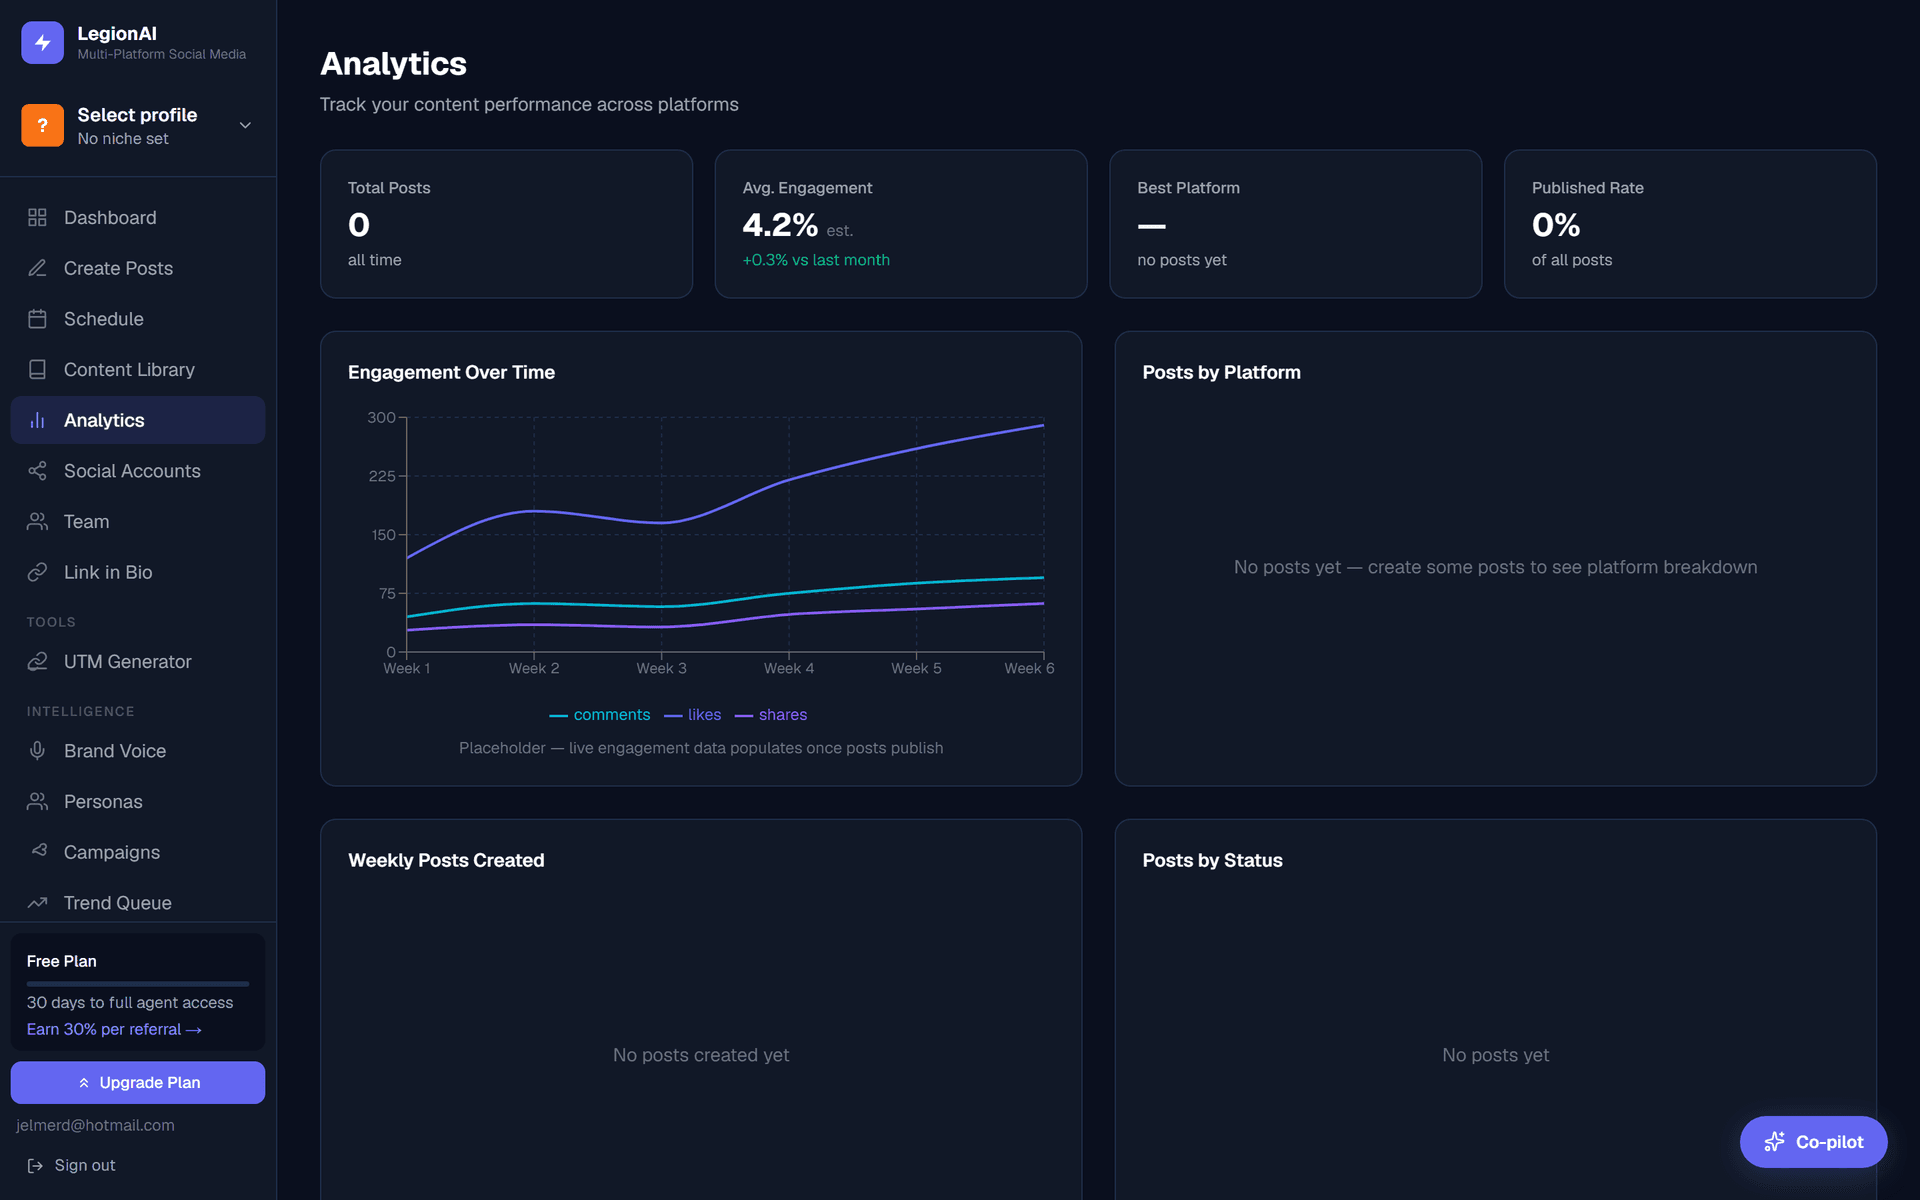Viewport: 1920px width, 1200px height.
Task: Go to Link in Bio
Action: tap(138, 572)
